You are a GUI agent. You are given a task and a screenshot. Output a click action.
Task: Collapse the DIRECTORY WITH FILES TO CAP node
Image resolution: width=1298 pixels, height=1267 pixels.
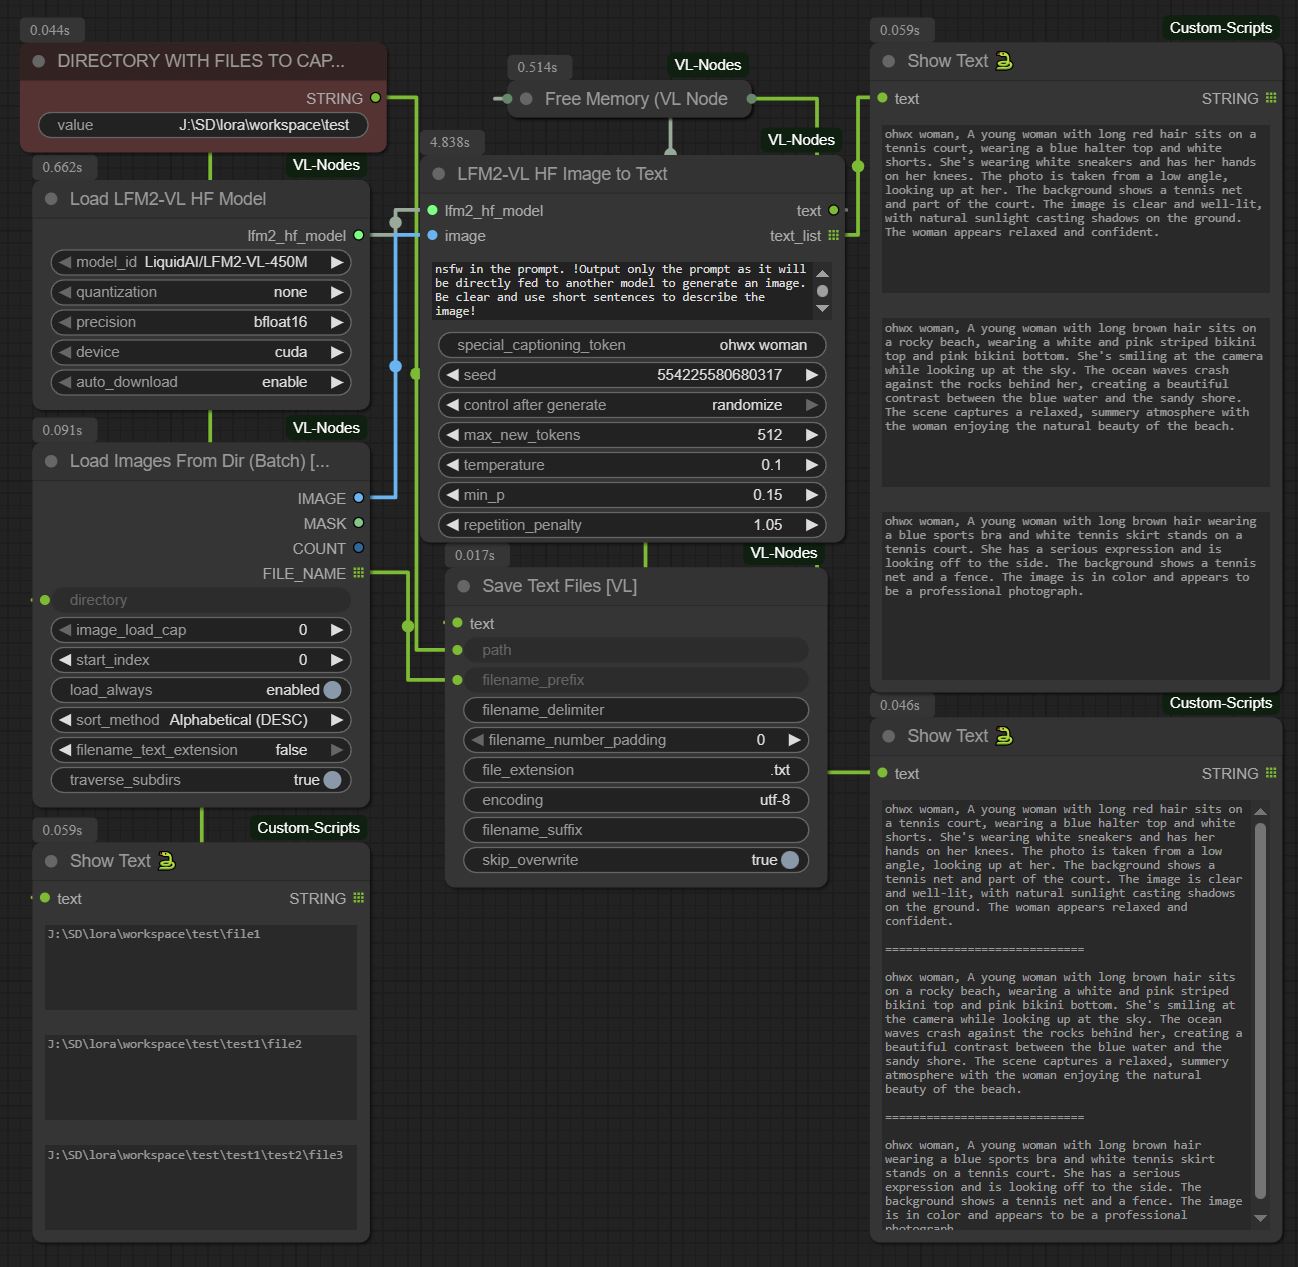coord(39,61)
